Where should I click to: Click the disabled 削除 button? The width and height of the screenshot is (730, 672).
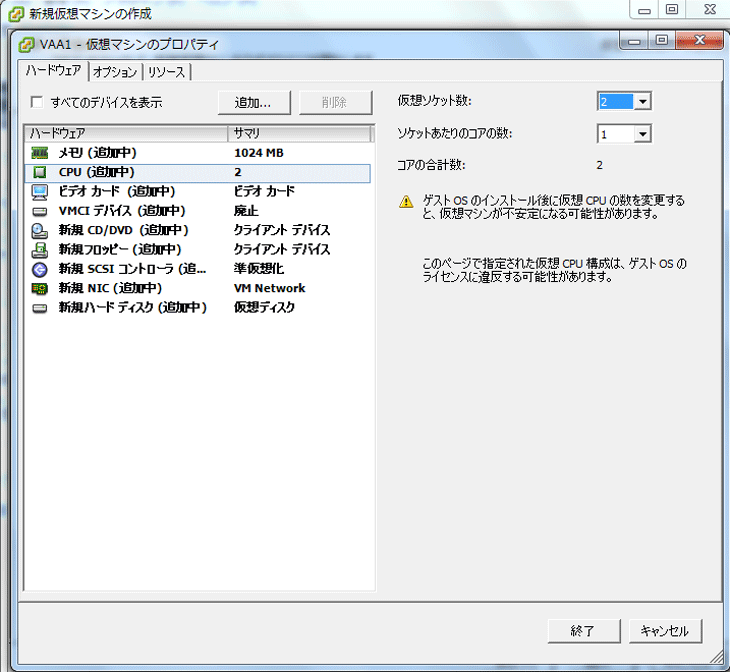coord(335,102)
